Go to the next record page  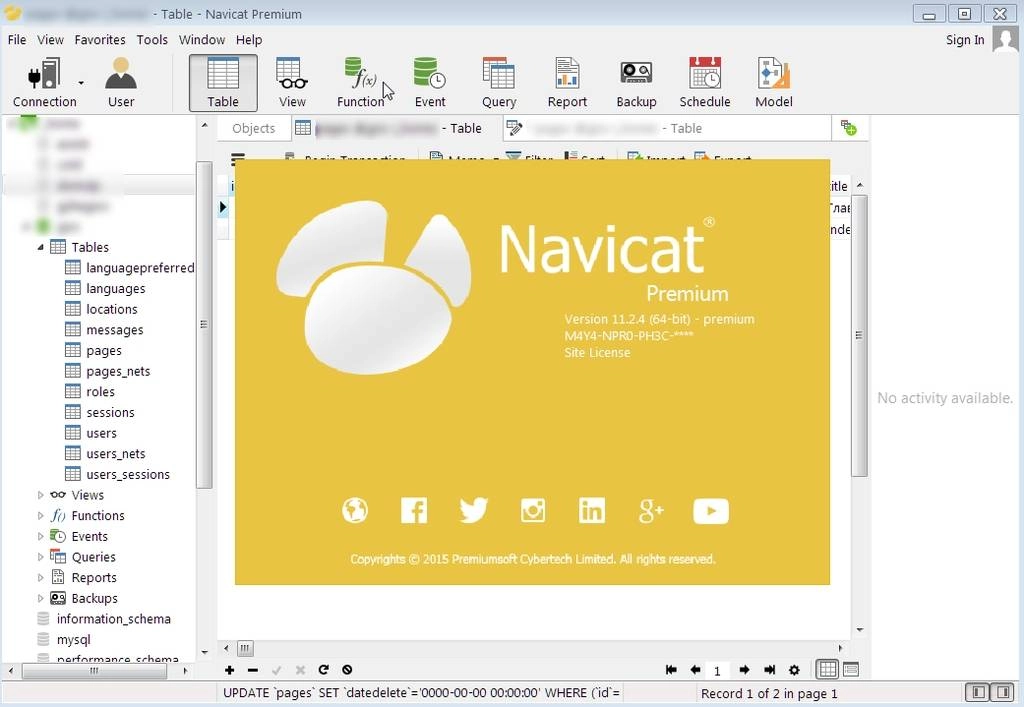coord(744,670)
